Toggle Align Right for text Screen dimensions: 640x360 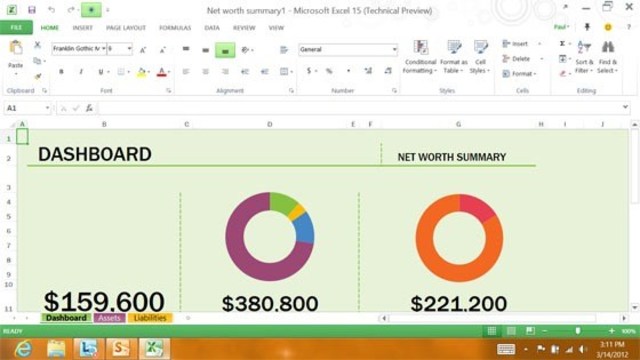[225, 72]
